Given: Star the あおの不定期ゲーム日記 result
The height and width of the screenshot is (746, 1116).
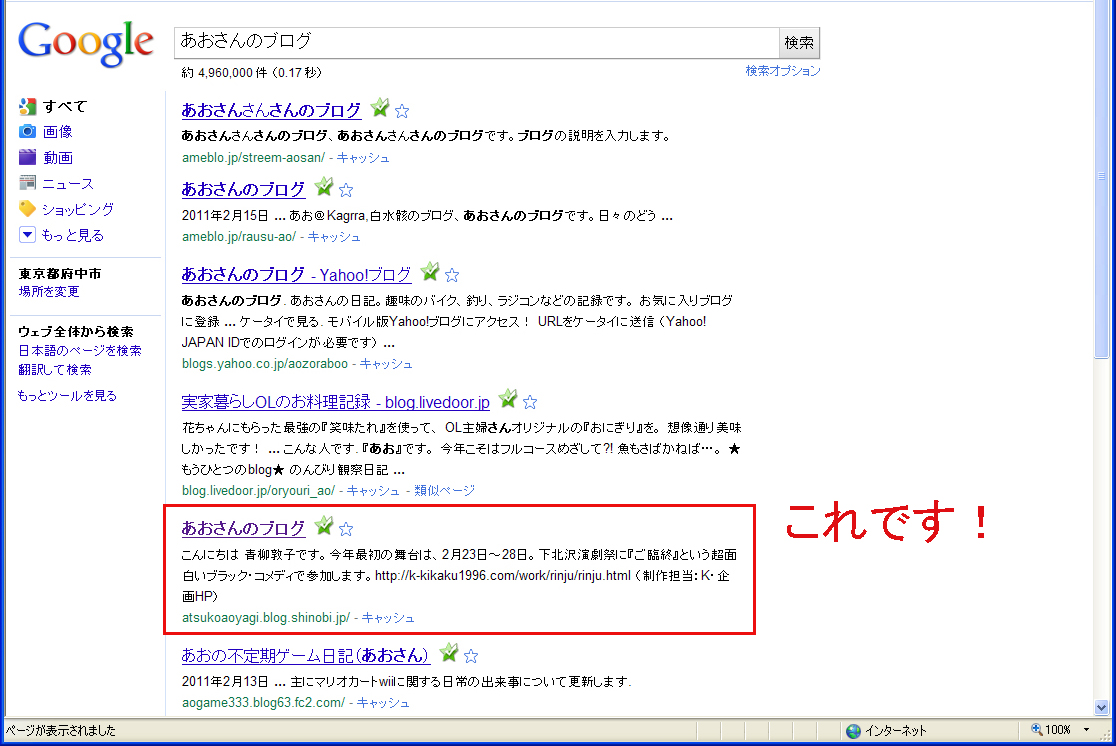Looking at the screenshot, I should tap(470, 656).
